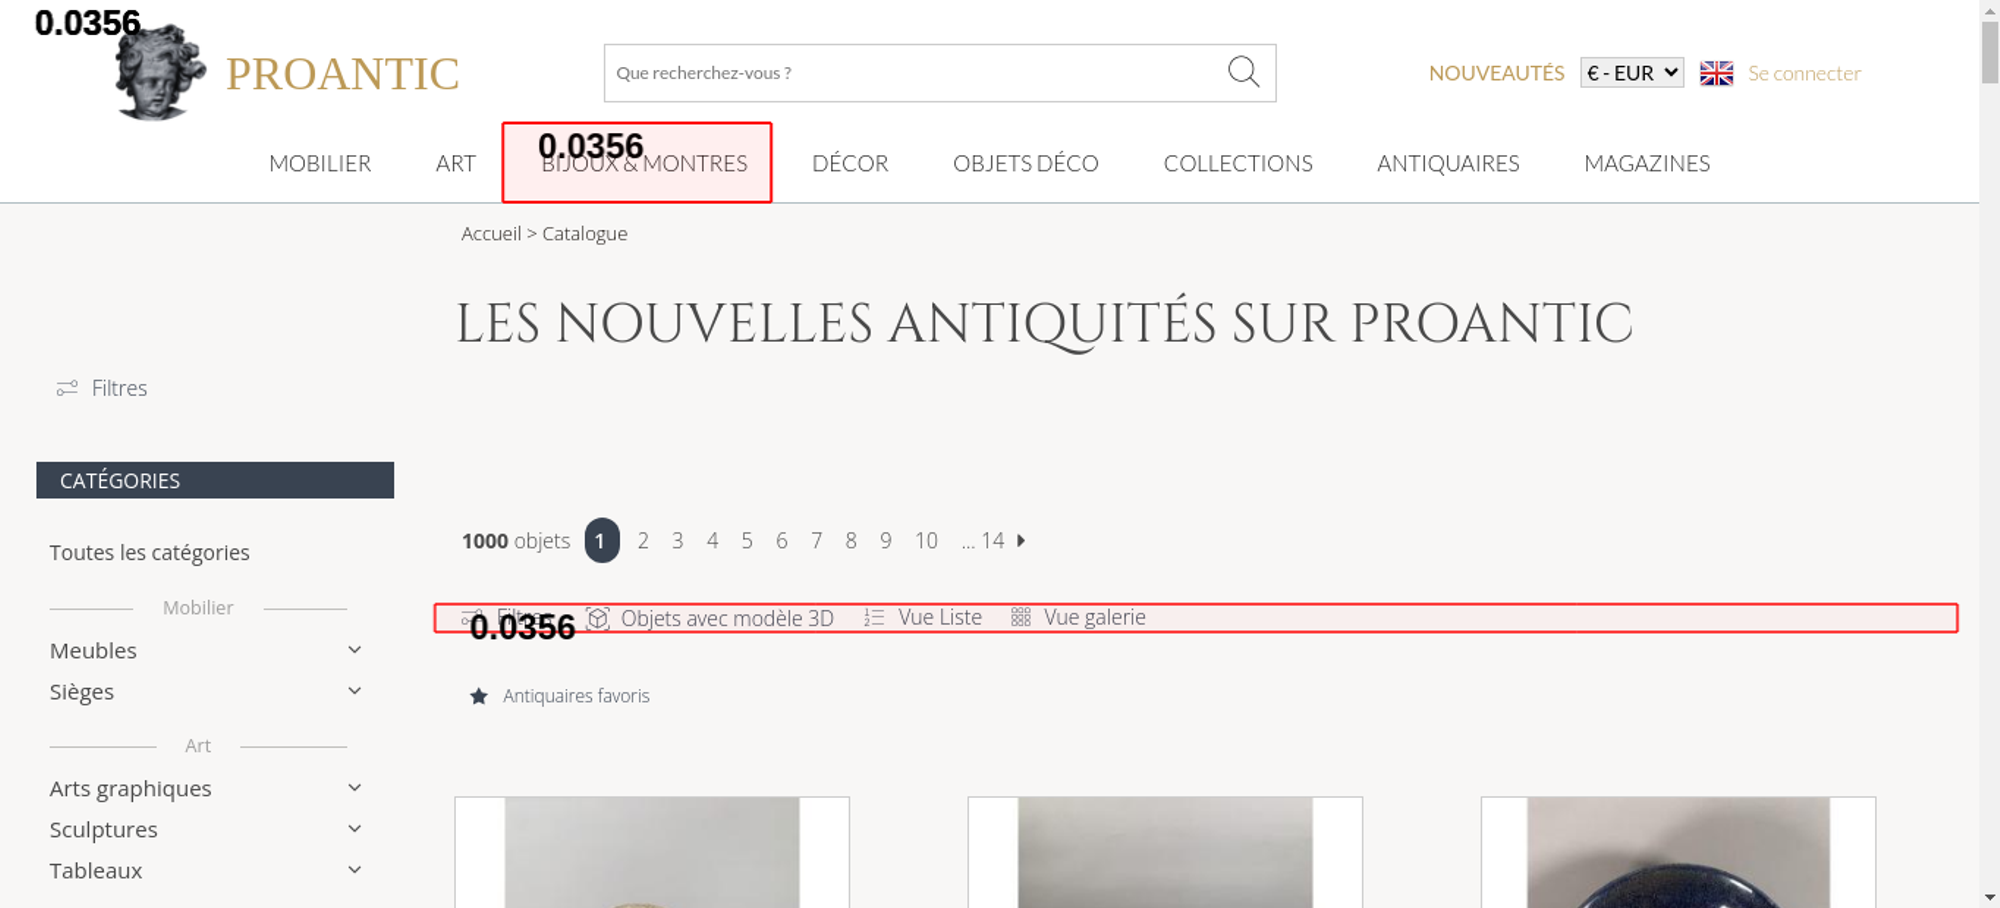Expand the Tableaux category

[x=354, y=870]
